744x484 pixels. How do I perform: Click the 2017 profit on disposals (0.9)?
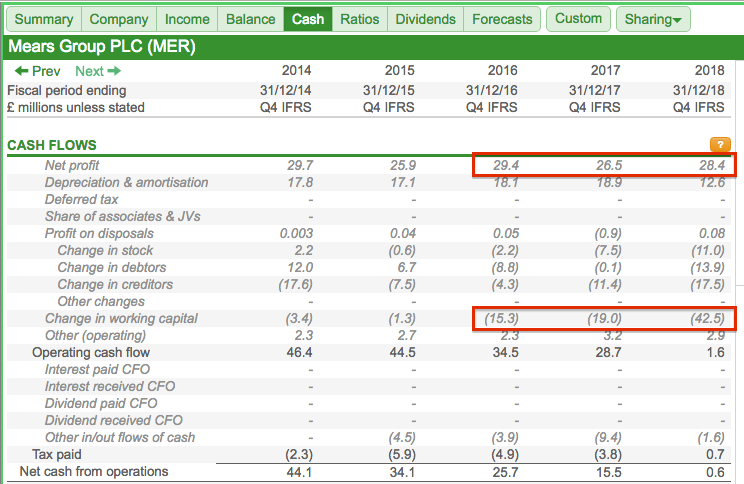pos(608,234)
